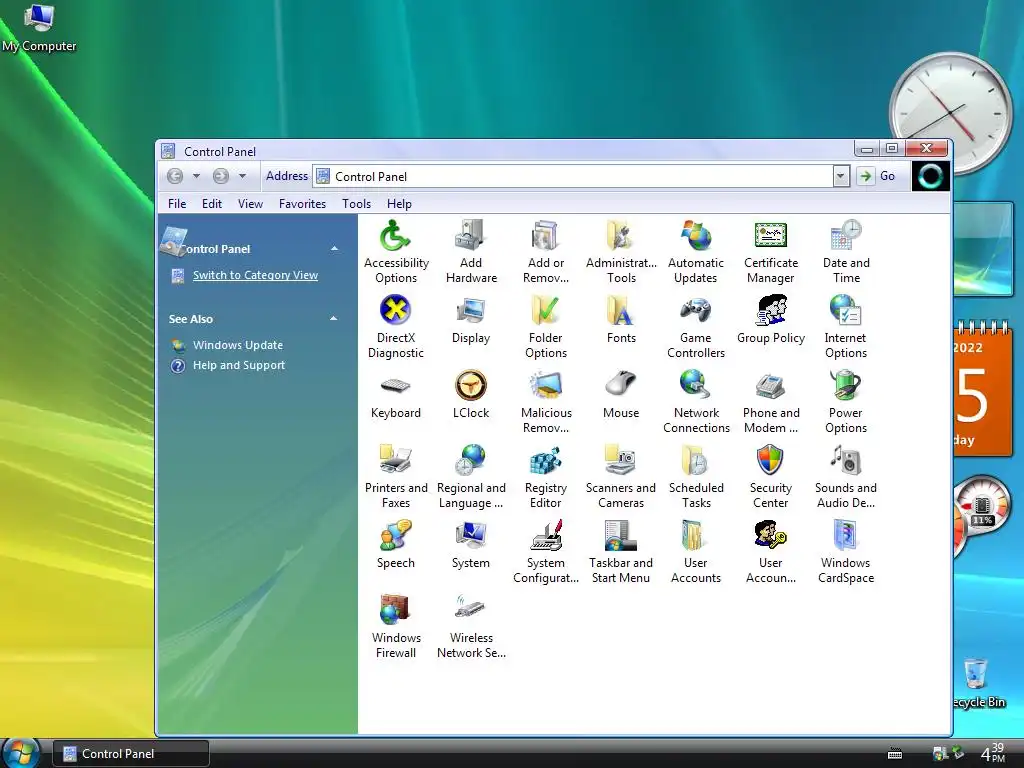This screenshot has width=1024, height=768.
Task: Open Game Controllers icon
Action: pos(696,310)
